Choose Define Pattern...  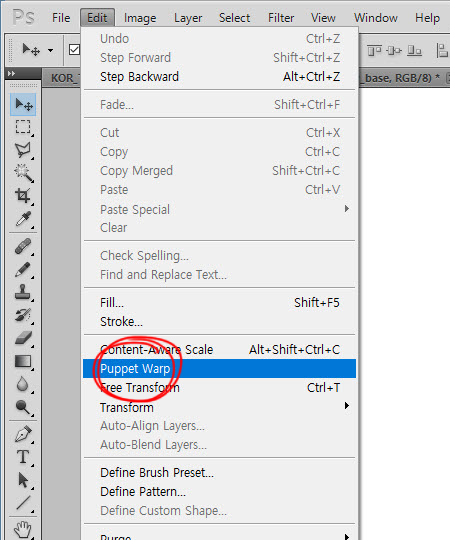click(220, 491)
